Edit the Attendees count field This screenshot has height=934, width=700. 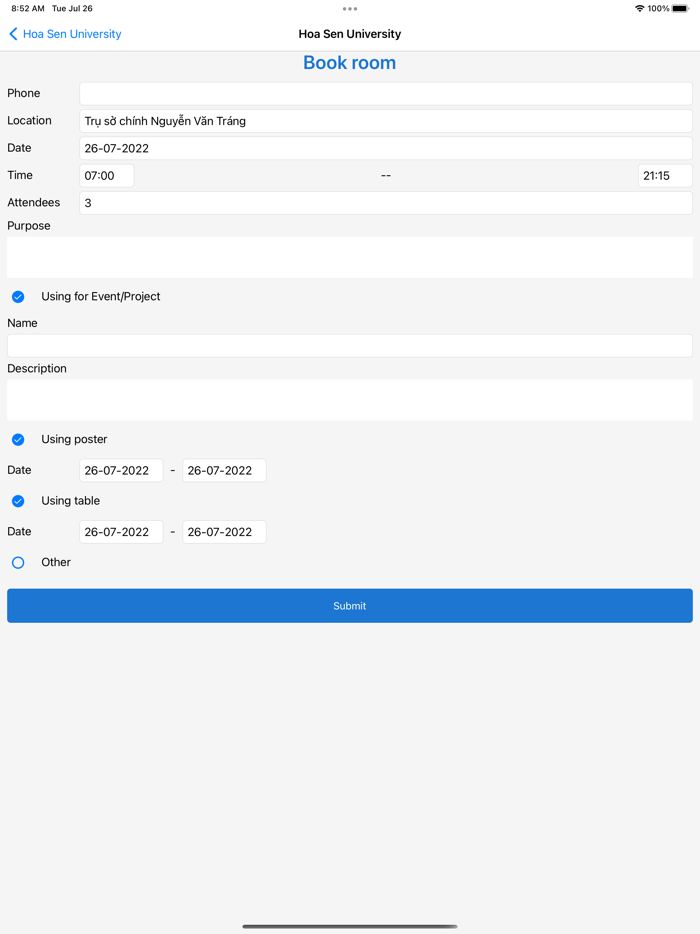385,203
